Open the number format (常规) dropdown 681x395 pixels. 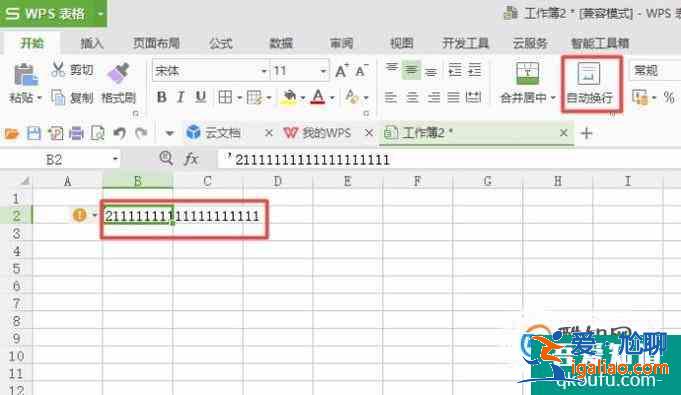[x=655, y=70]
